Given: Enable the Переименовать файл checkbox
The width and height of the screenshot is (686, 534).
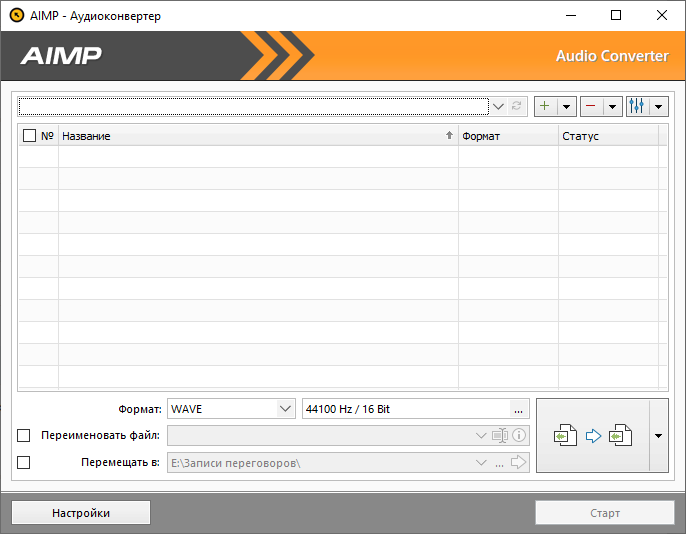Looking at the screenshot, I should [24, 436].
